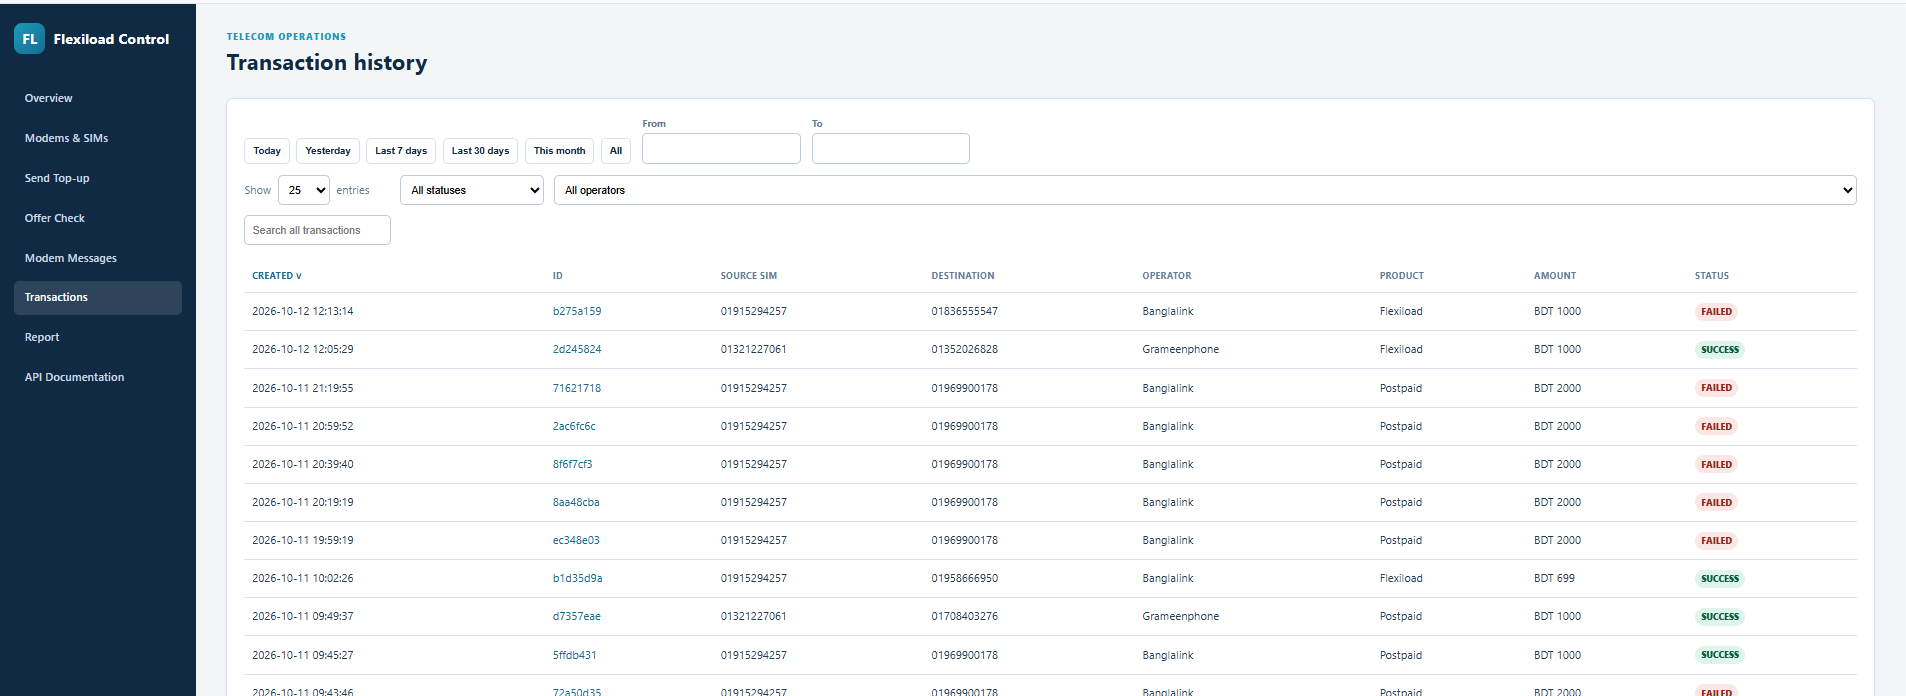Apply the This month range

coord(559,151)
